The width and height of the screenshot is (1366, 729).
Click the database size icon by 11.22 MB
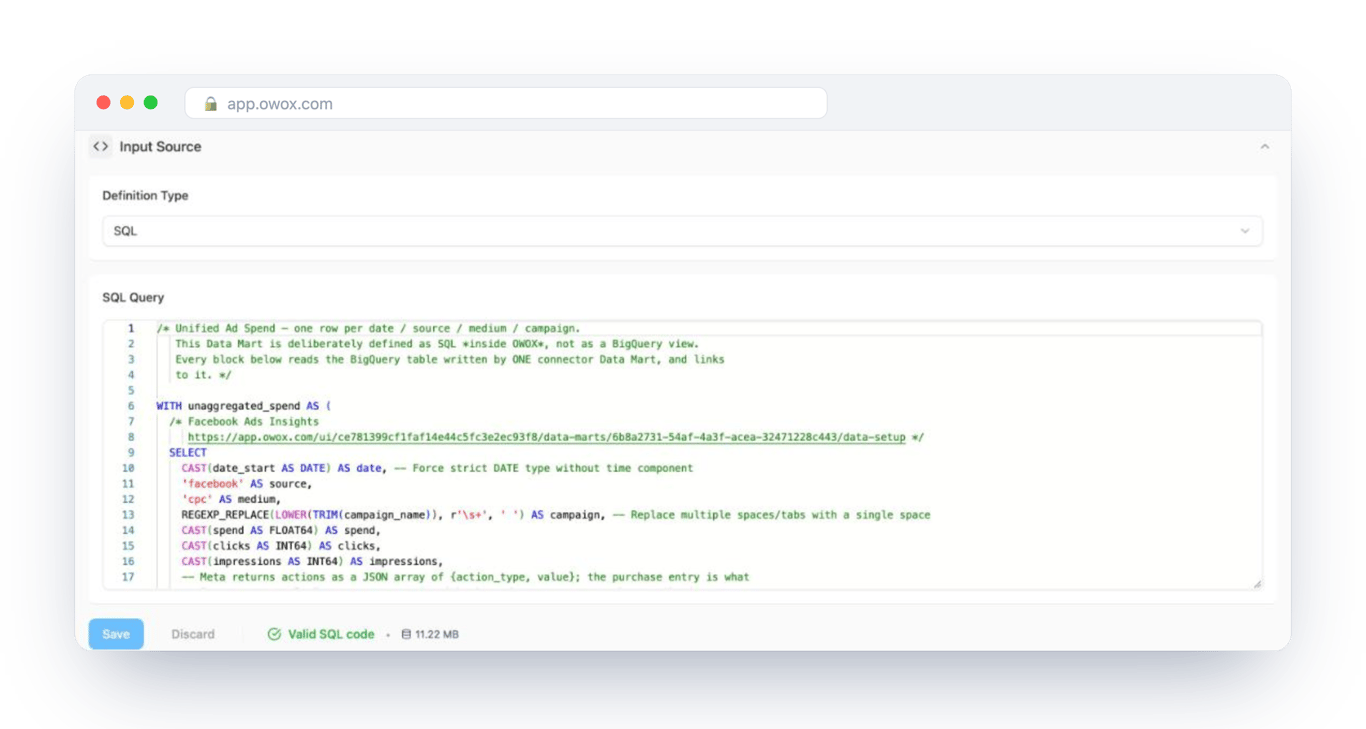406,634
